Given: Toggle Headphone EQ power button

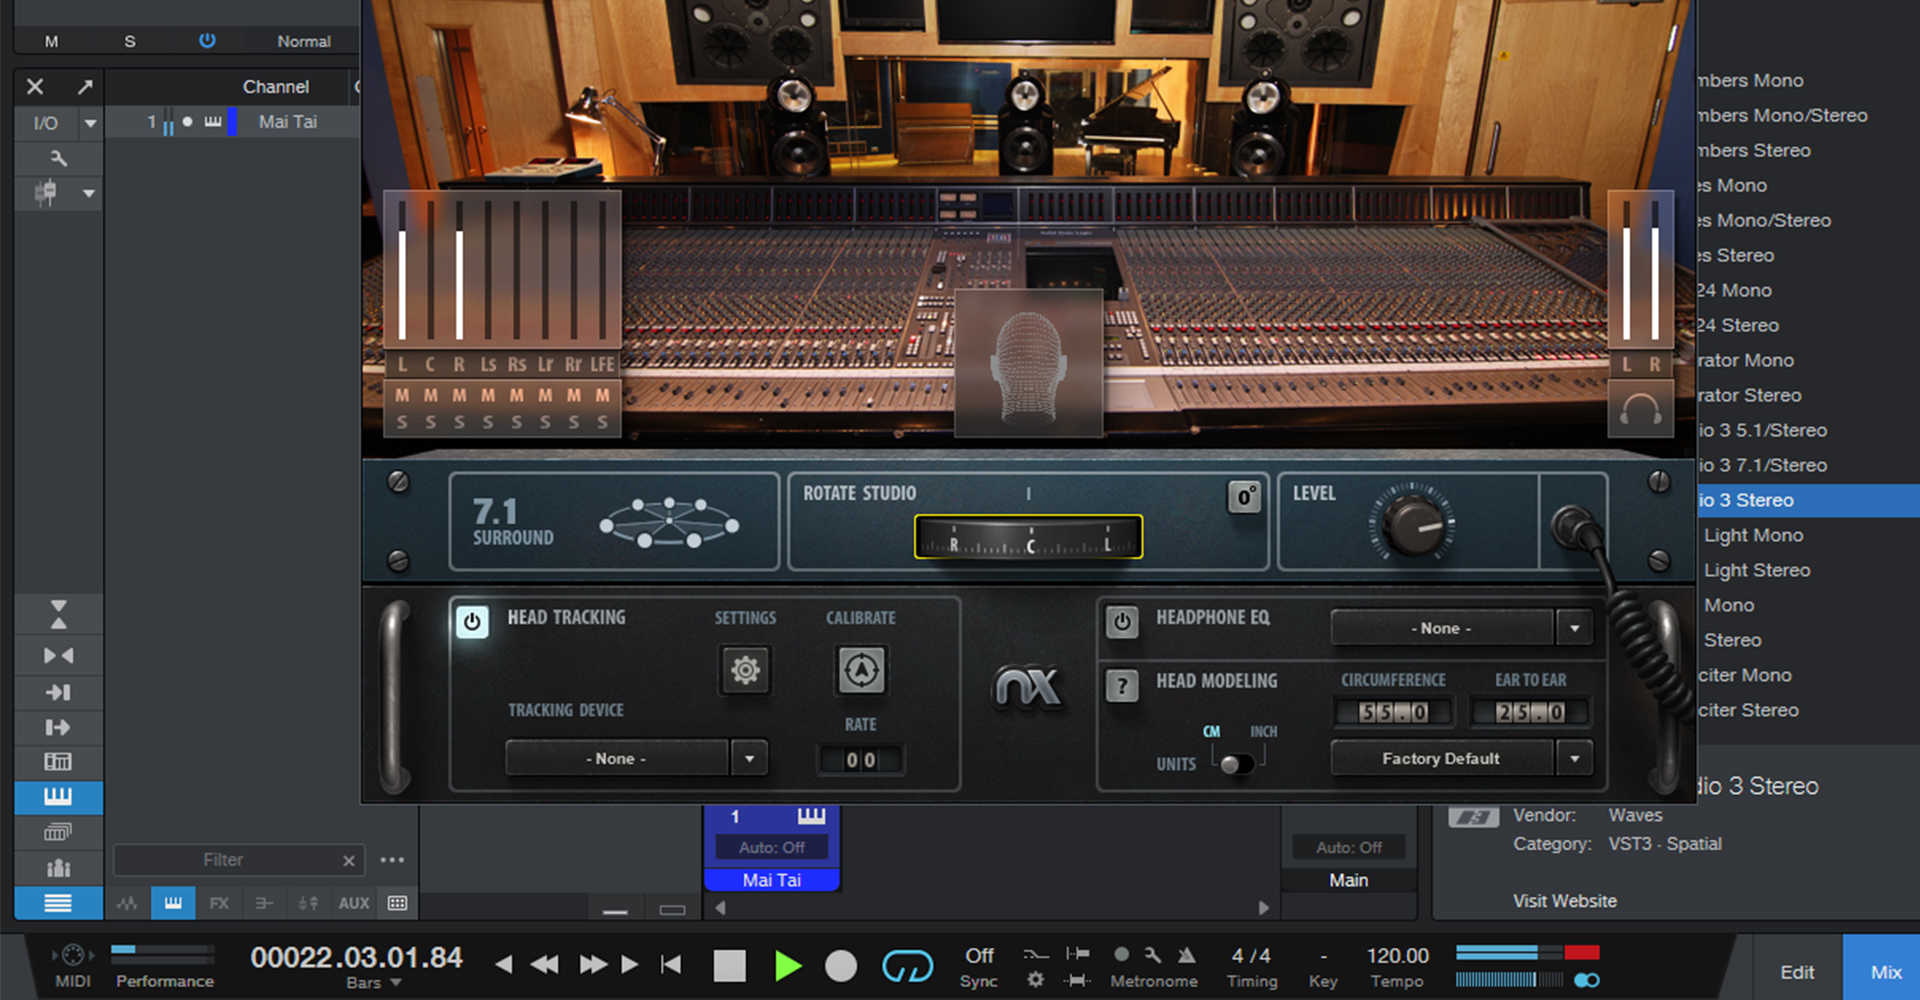Looking at the screenshot, I should pos(1122,621).
